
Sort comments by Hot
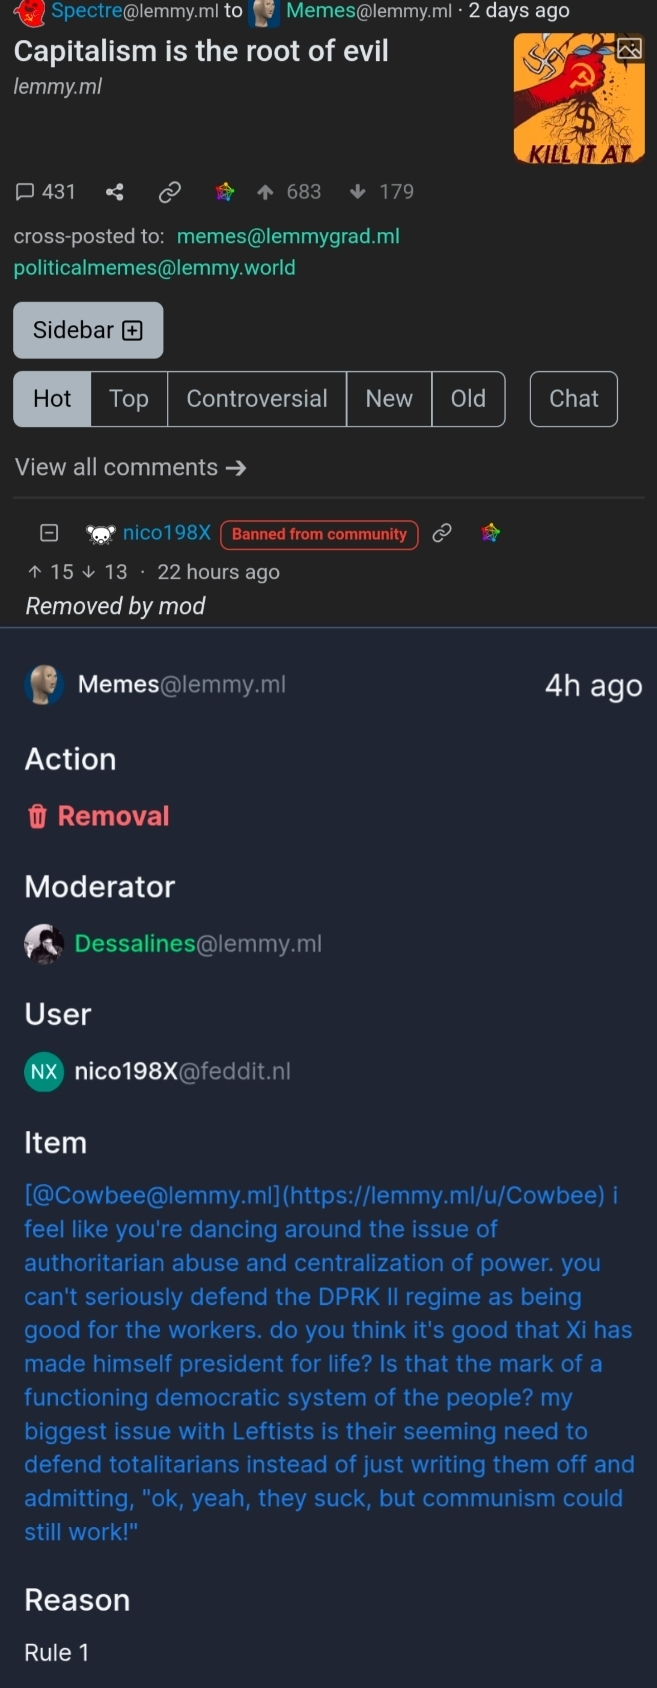click(x=52, y=399)
